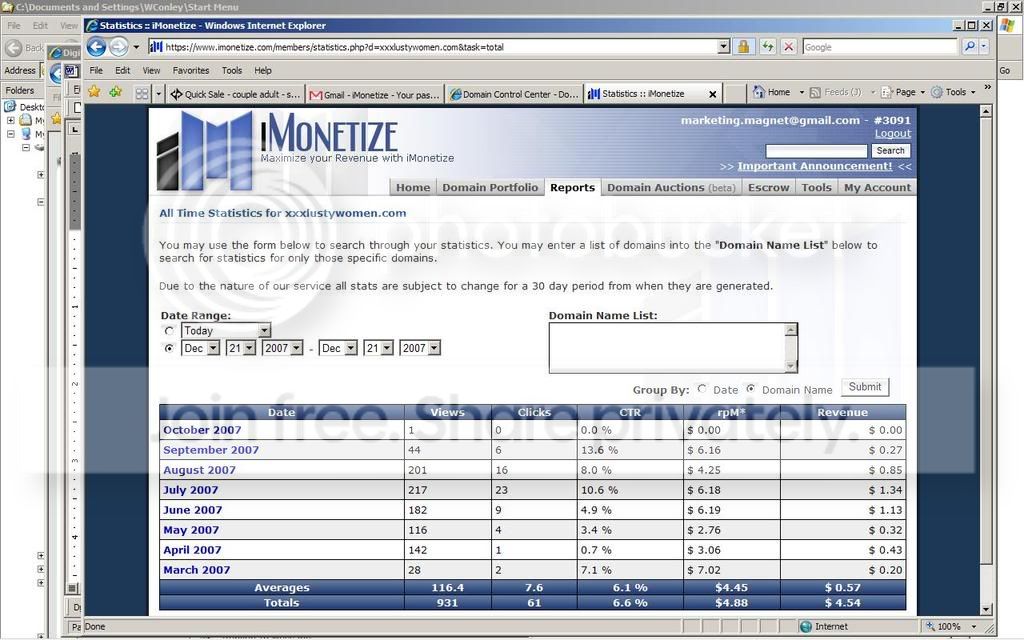The image size is (1024, 640).
Task: Click the Home house icon in command bar
Action: (758, 92)
